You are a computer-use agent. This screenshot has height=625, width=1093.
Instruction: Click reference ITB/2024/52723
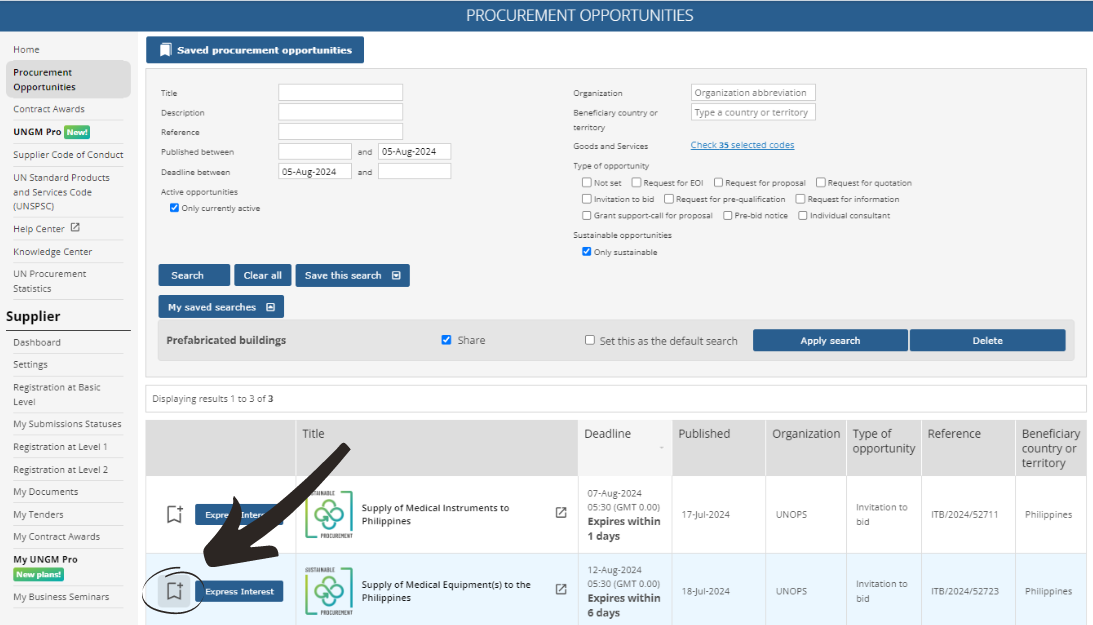pyautogui.click(x=965, y=591)
